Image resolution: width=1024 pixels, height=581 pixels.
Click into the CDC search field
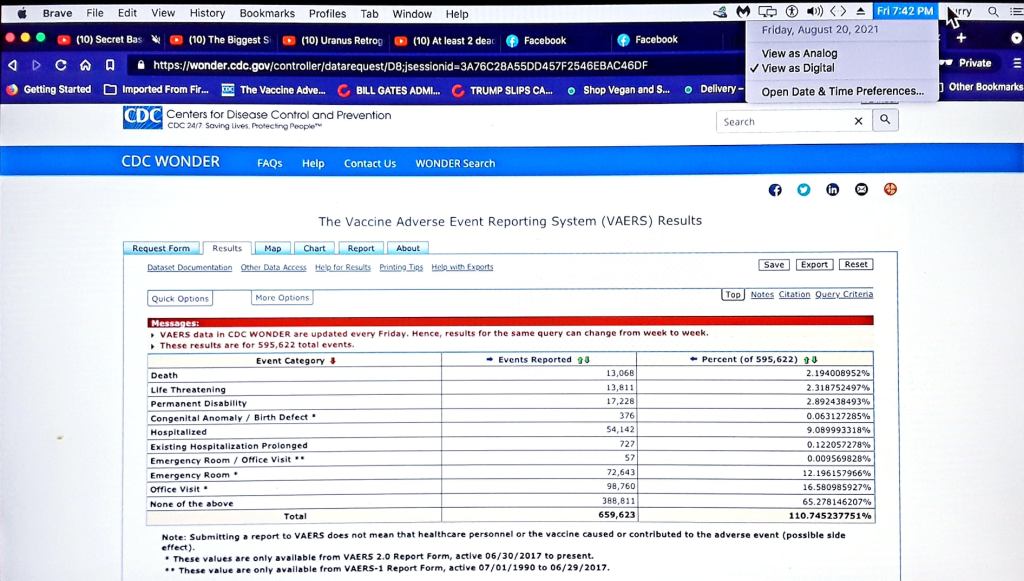pyautogui.click(x=785, y=121)
